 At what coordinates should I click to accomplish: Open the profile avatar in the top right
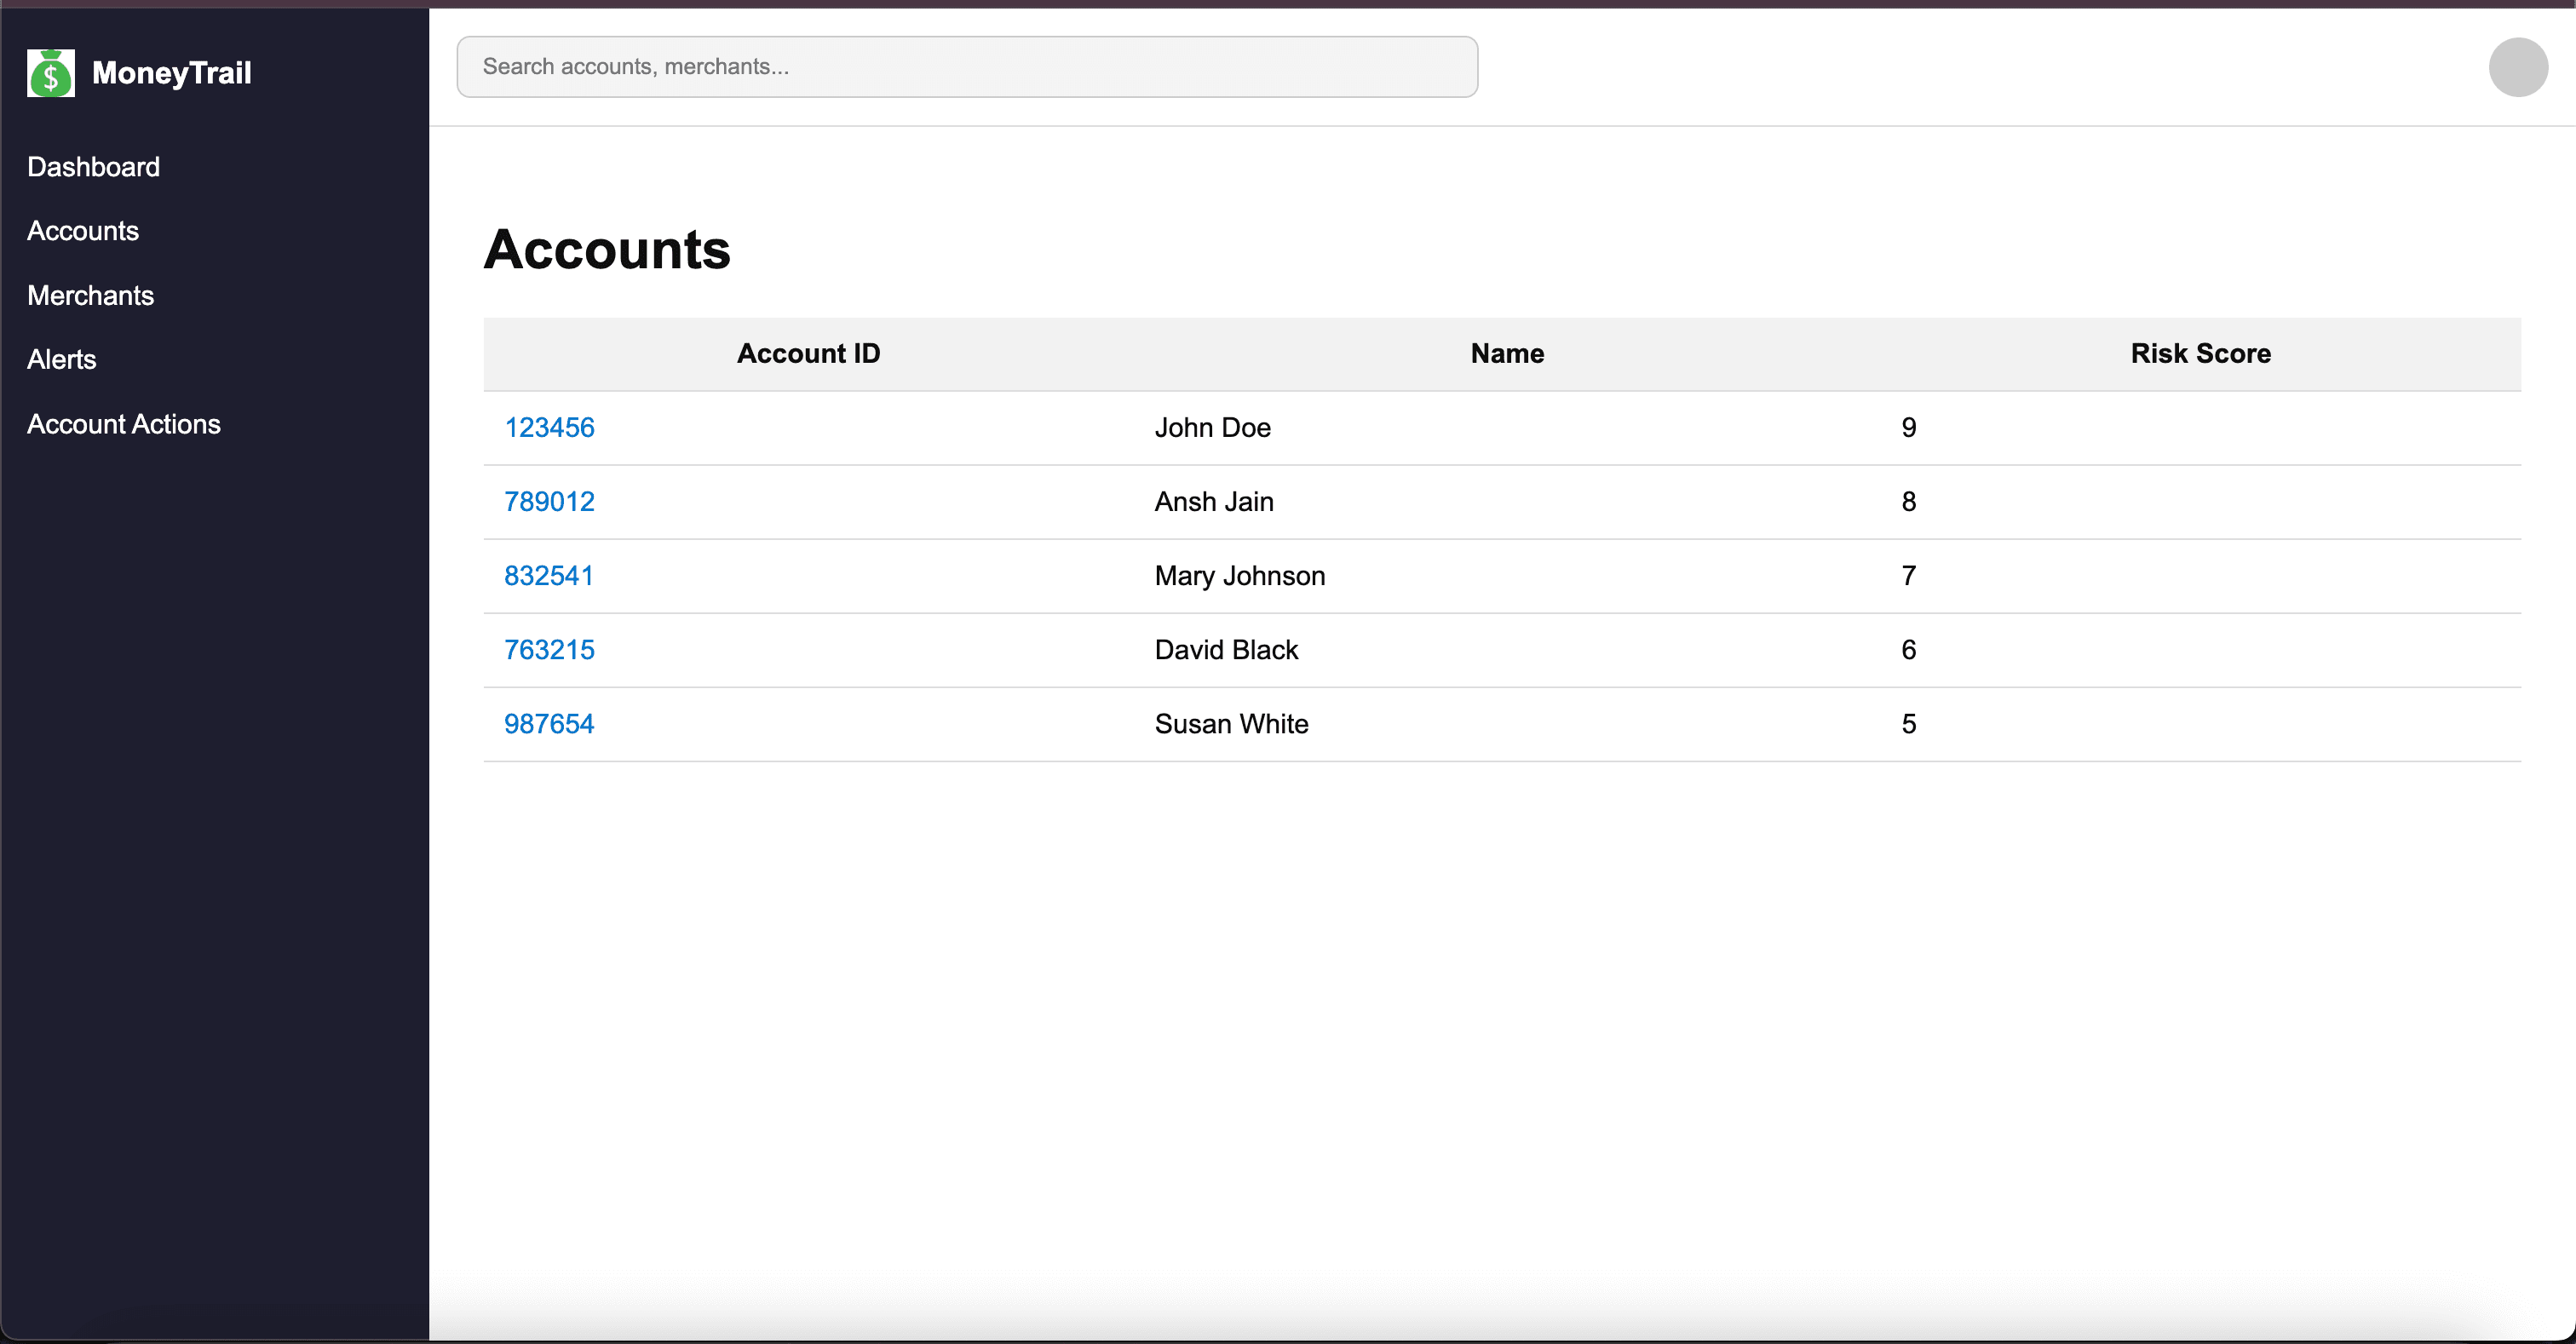(2517, 67)
